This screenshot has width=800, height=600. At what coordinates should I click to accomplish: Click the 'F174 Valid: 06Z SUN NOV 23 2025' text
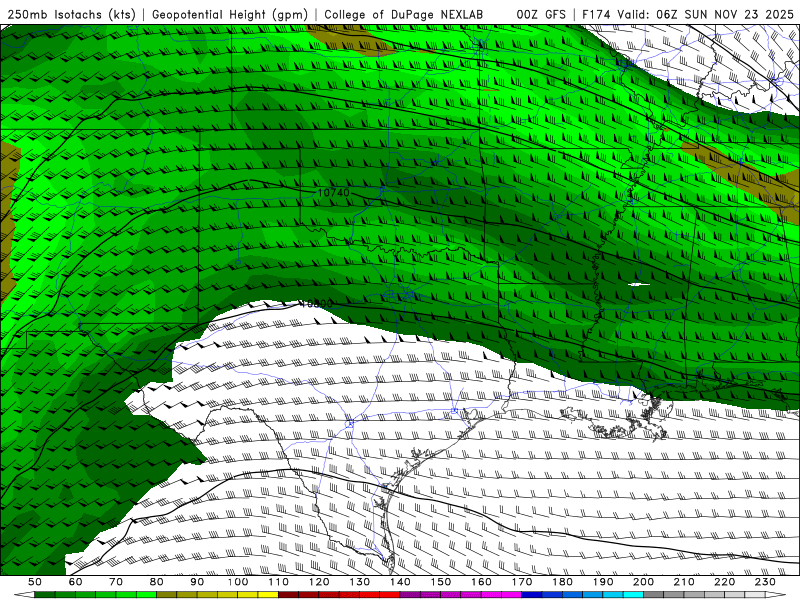688,15
